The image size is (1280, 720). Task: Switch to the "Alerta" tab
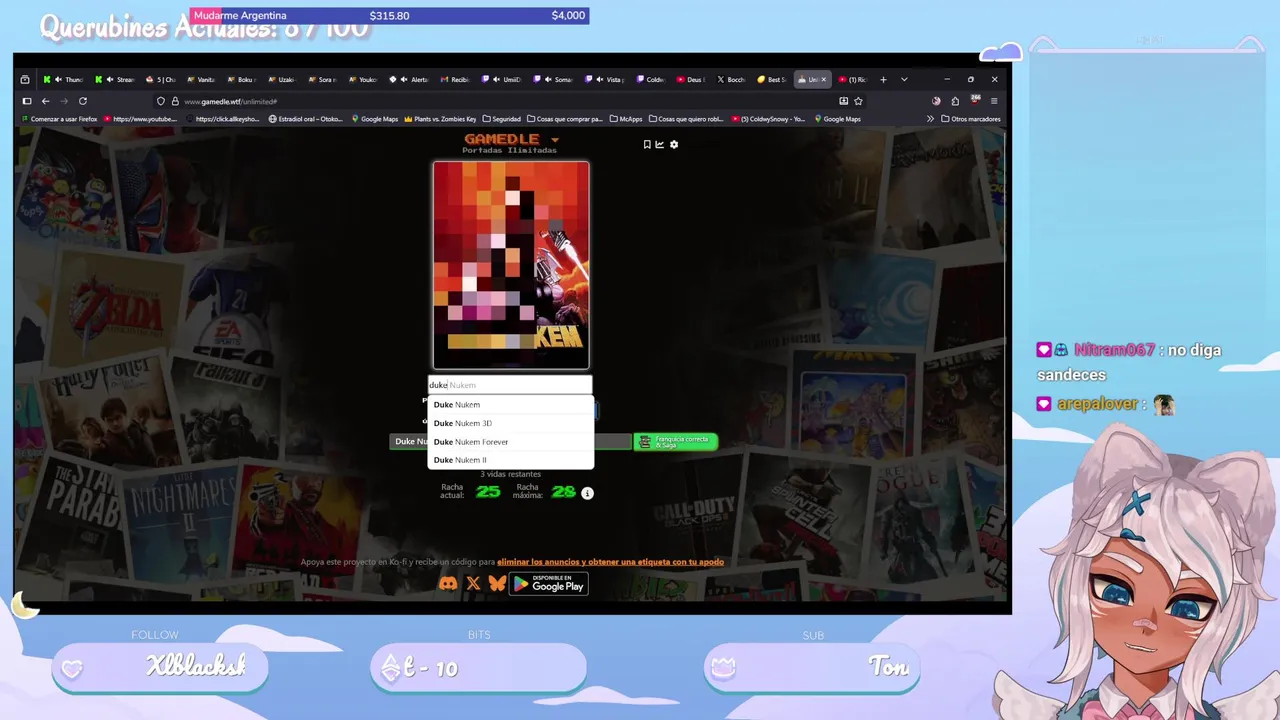tap(411, 80)
